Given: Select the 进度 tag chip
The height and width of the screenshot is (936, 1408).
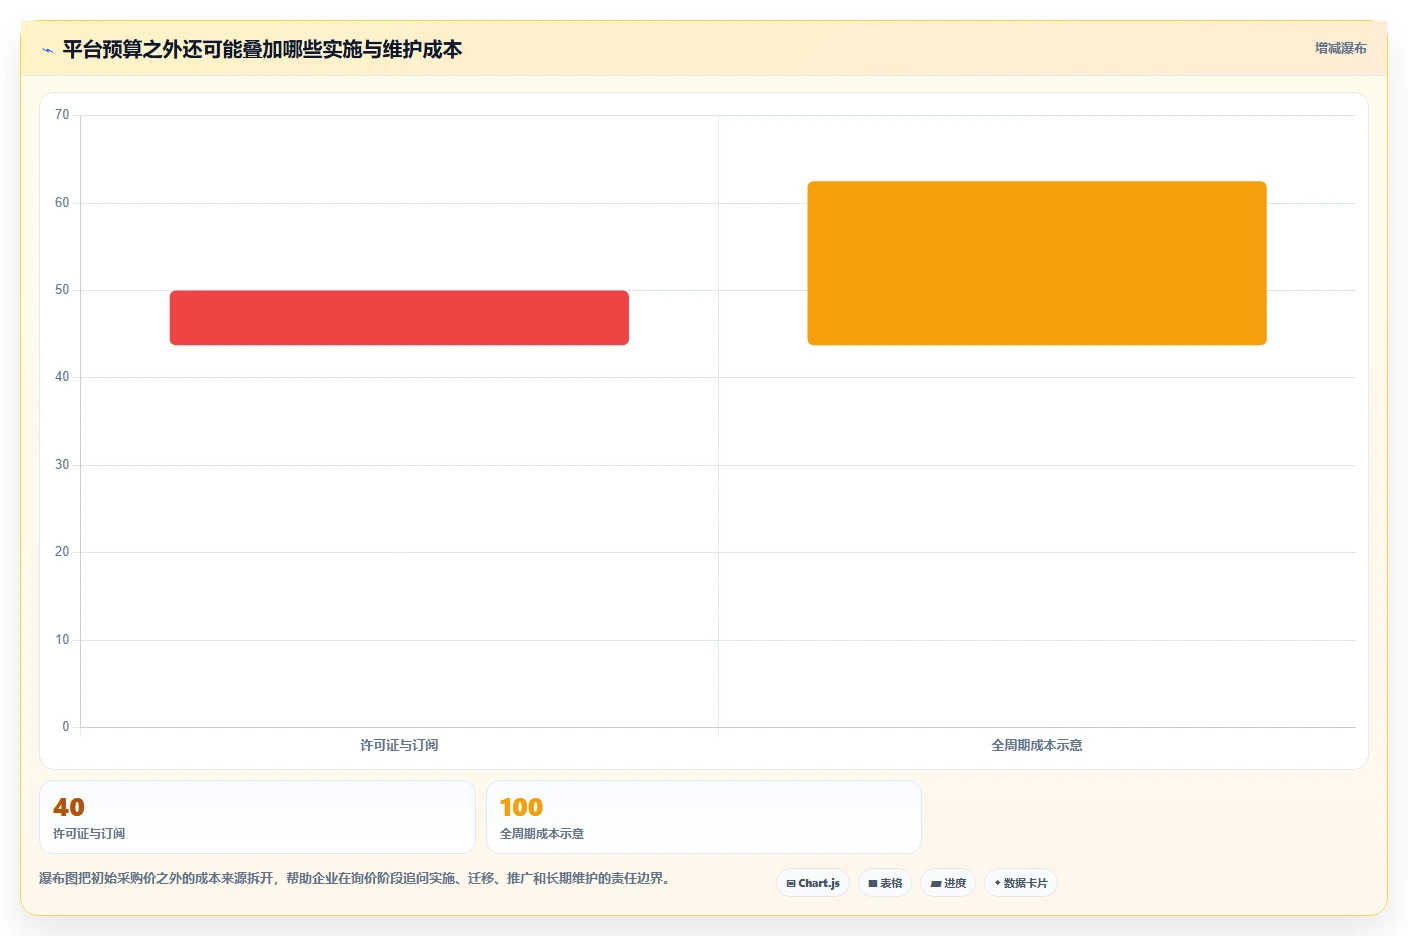Looking at the screenshot, I should 948,883.
